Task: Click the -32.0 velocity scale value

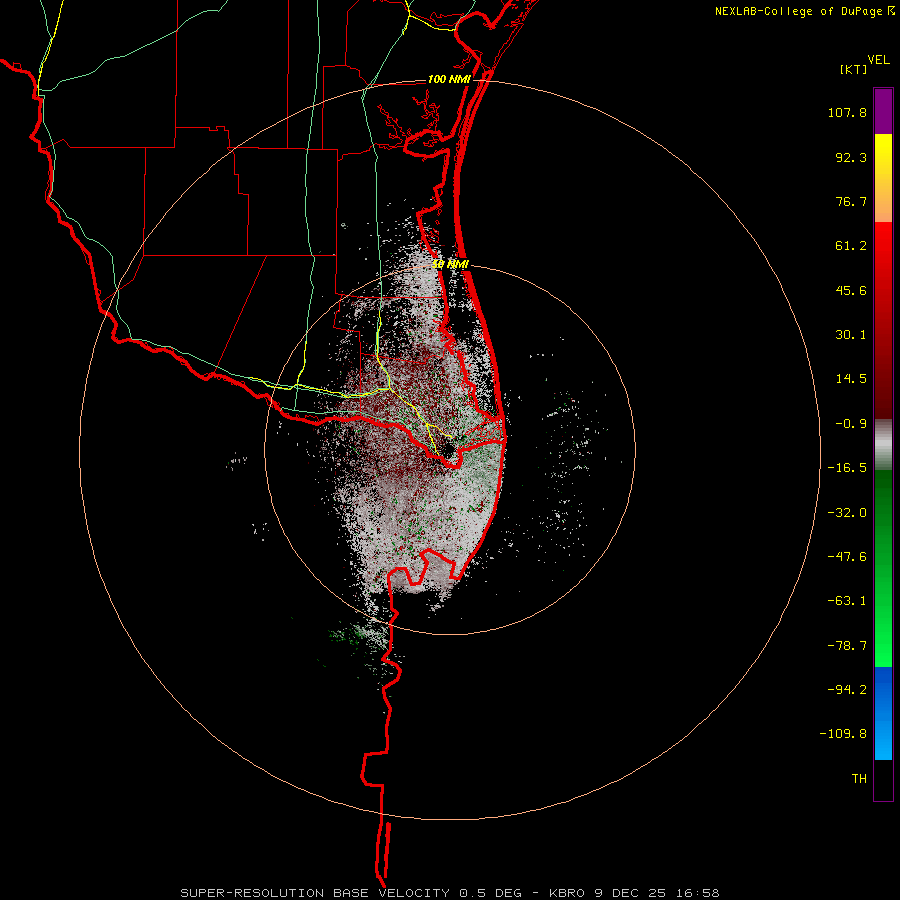Action: point(847,513)
